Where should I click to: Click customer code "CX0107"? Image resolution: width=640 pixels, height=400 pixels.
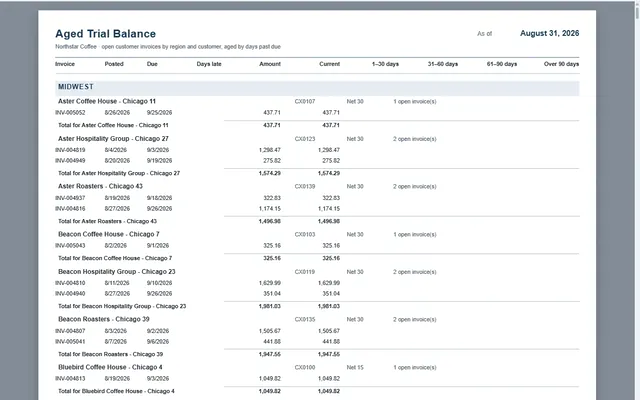(x=305, y=102)
